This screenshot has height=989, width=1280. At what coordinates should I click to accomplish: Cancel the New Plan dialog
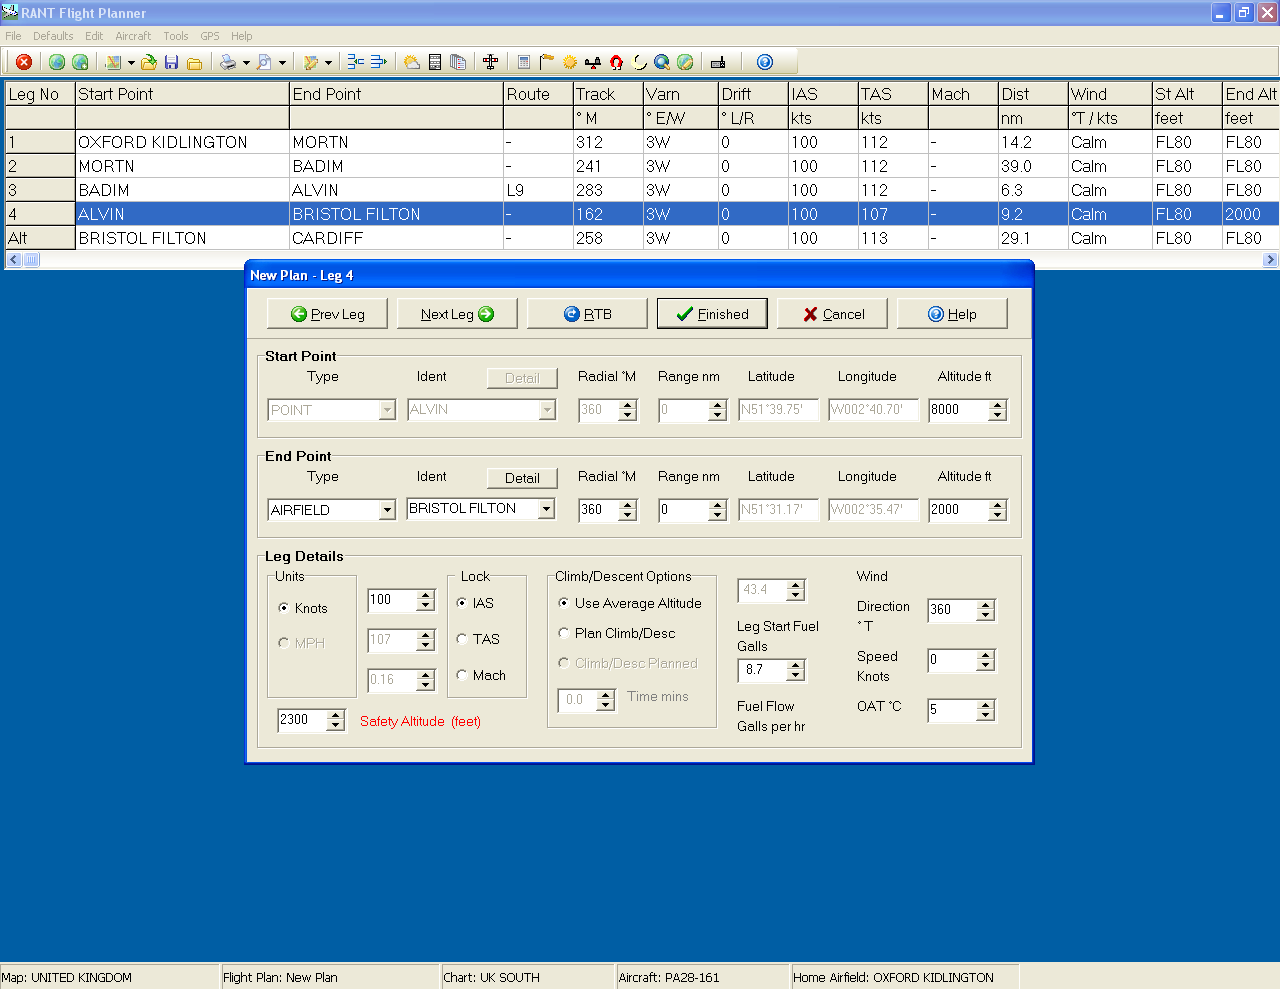click(x=832, y=314)
